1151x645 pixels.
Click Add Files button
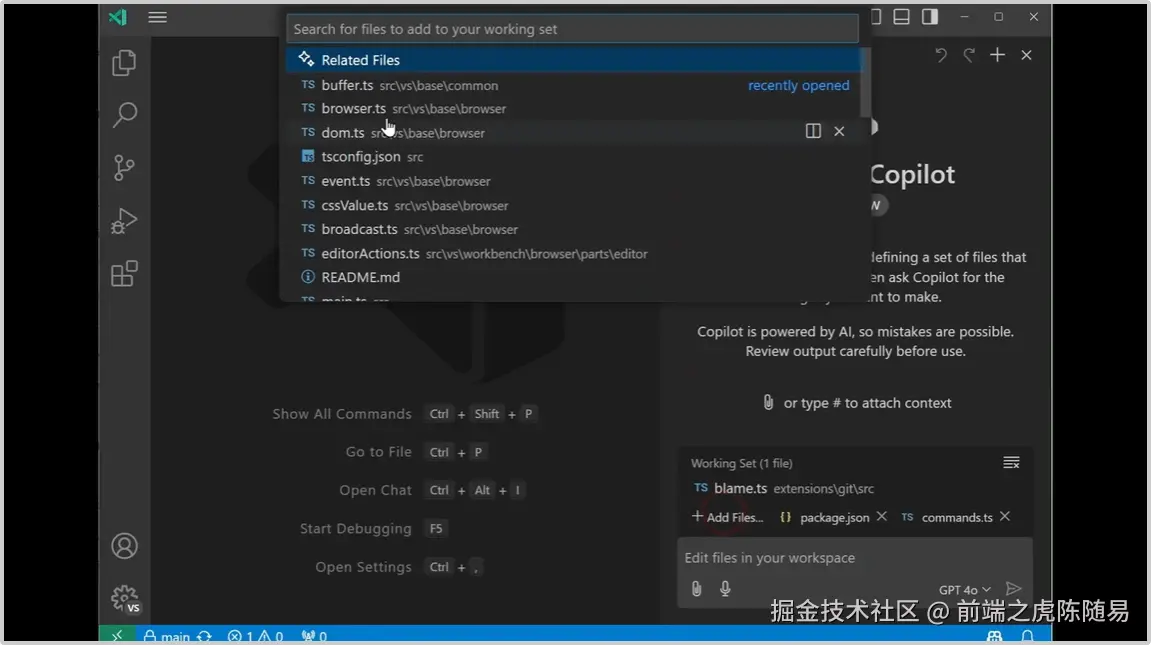click(727, 517)
